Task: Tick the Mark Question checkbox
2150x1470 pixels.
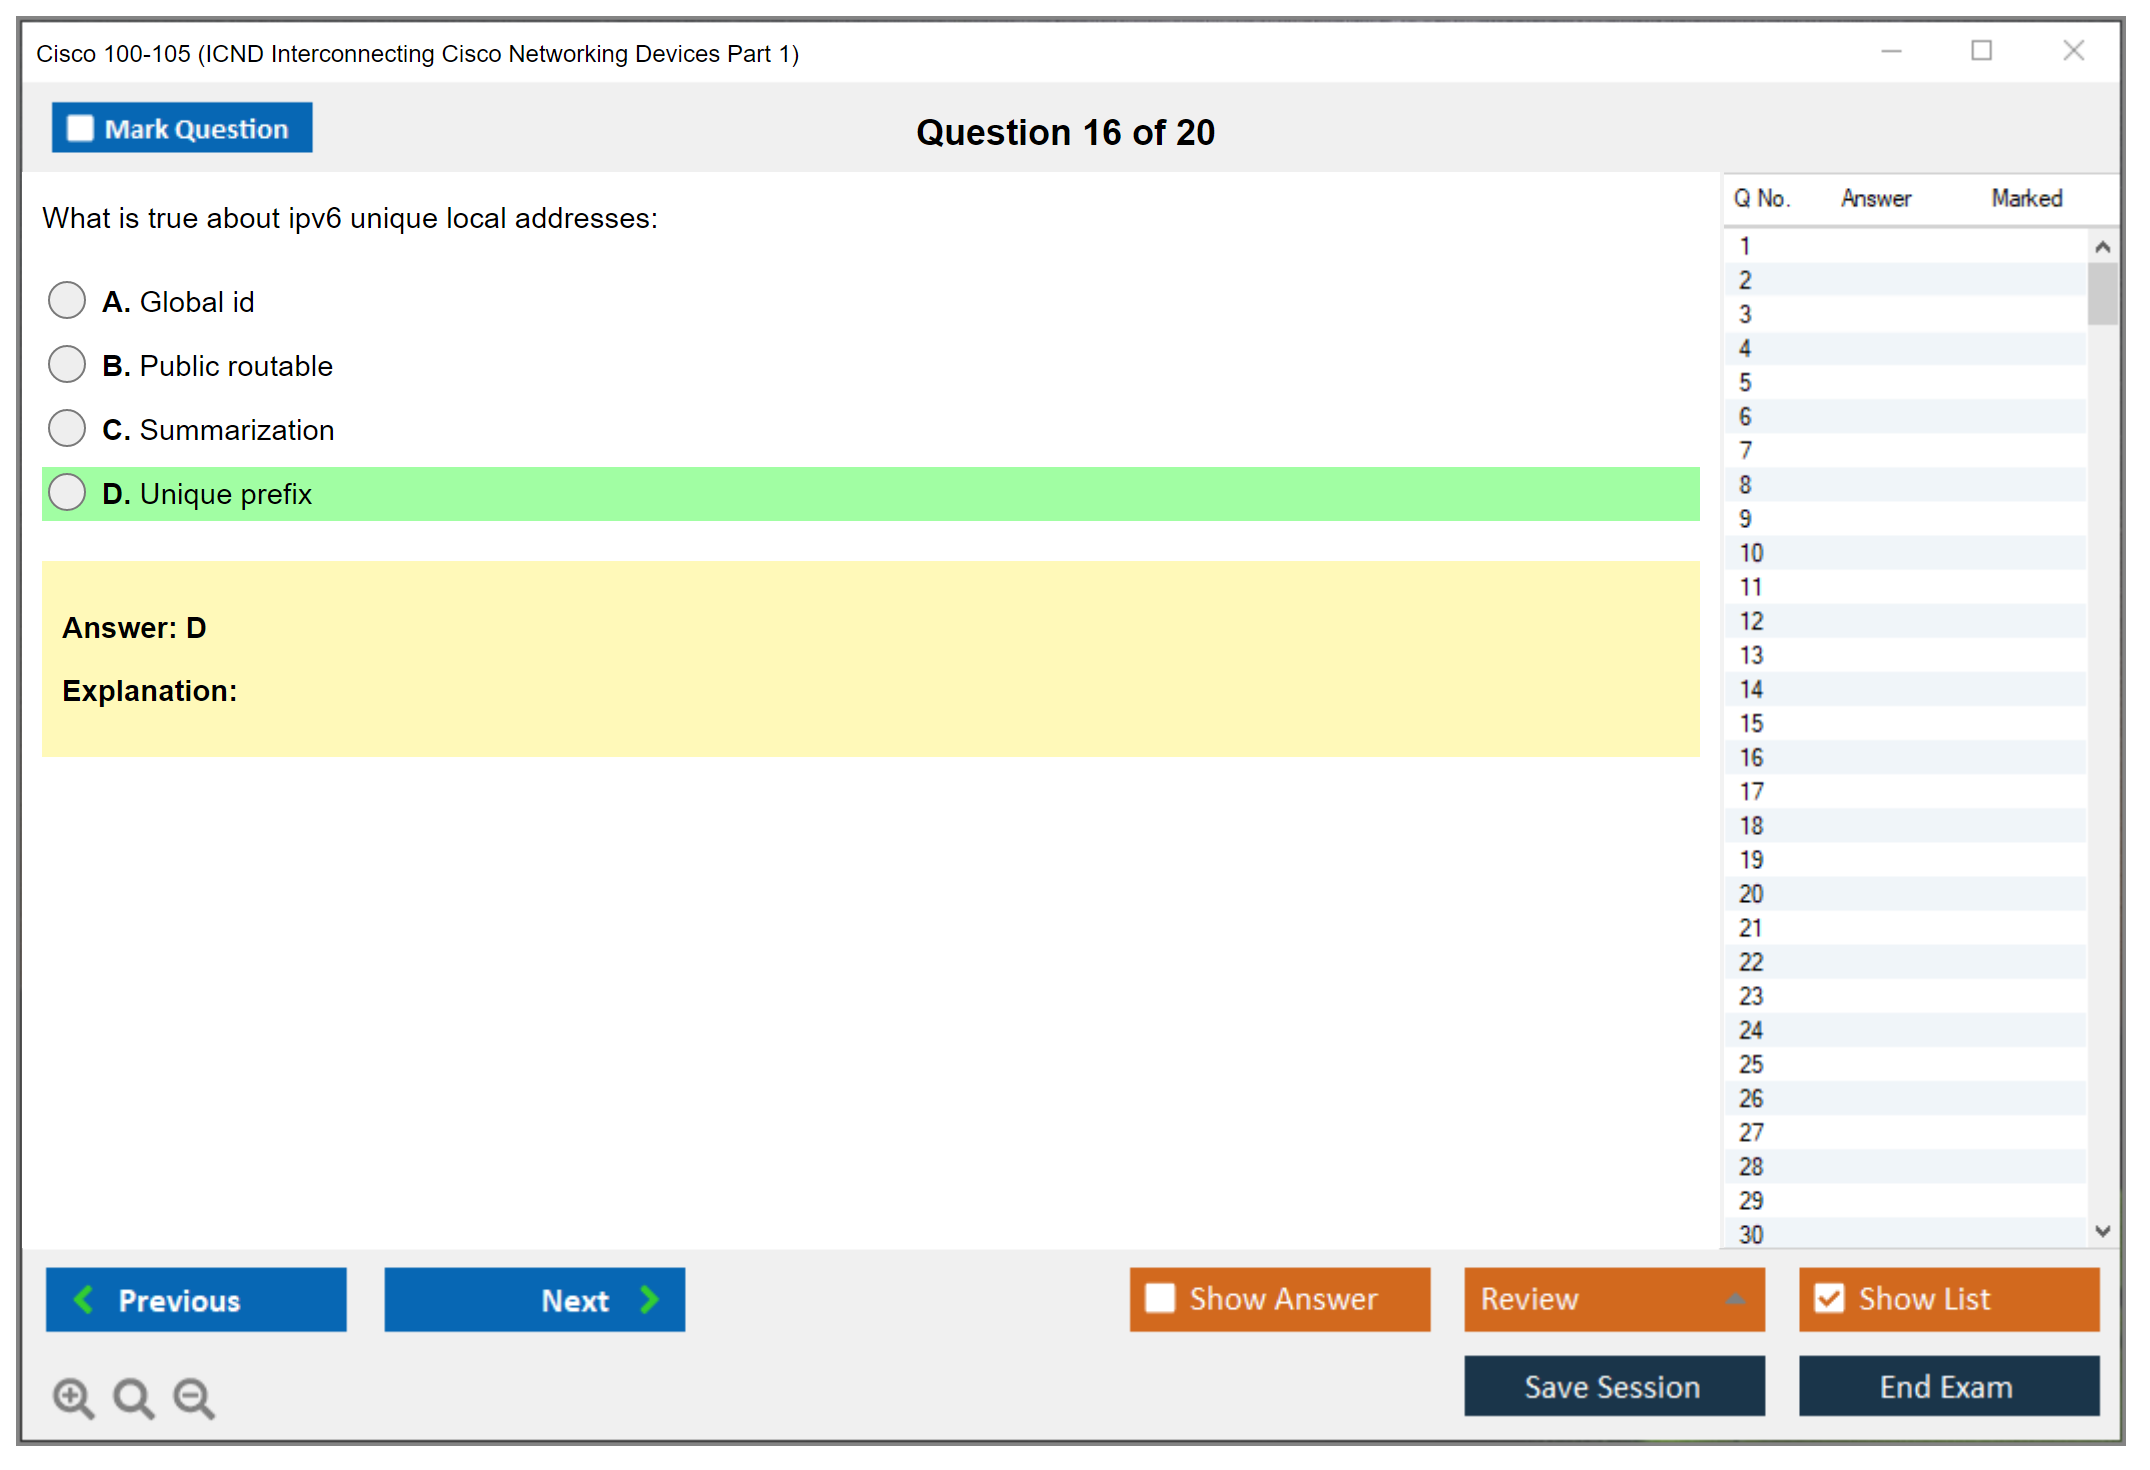Action: (80, 128)
